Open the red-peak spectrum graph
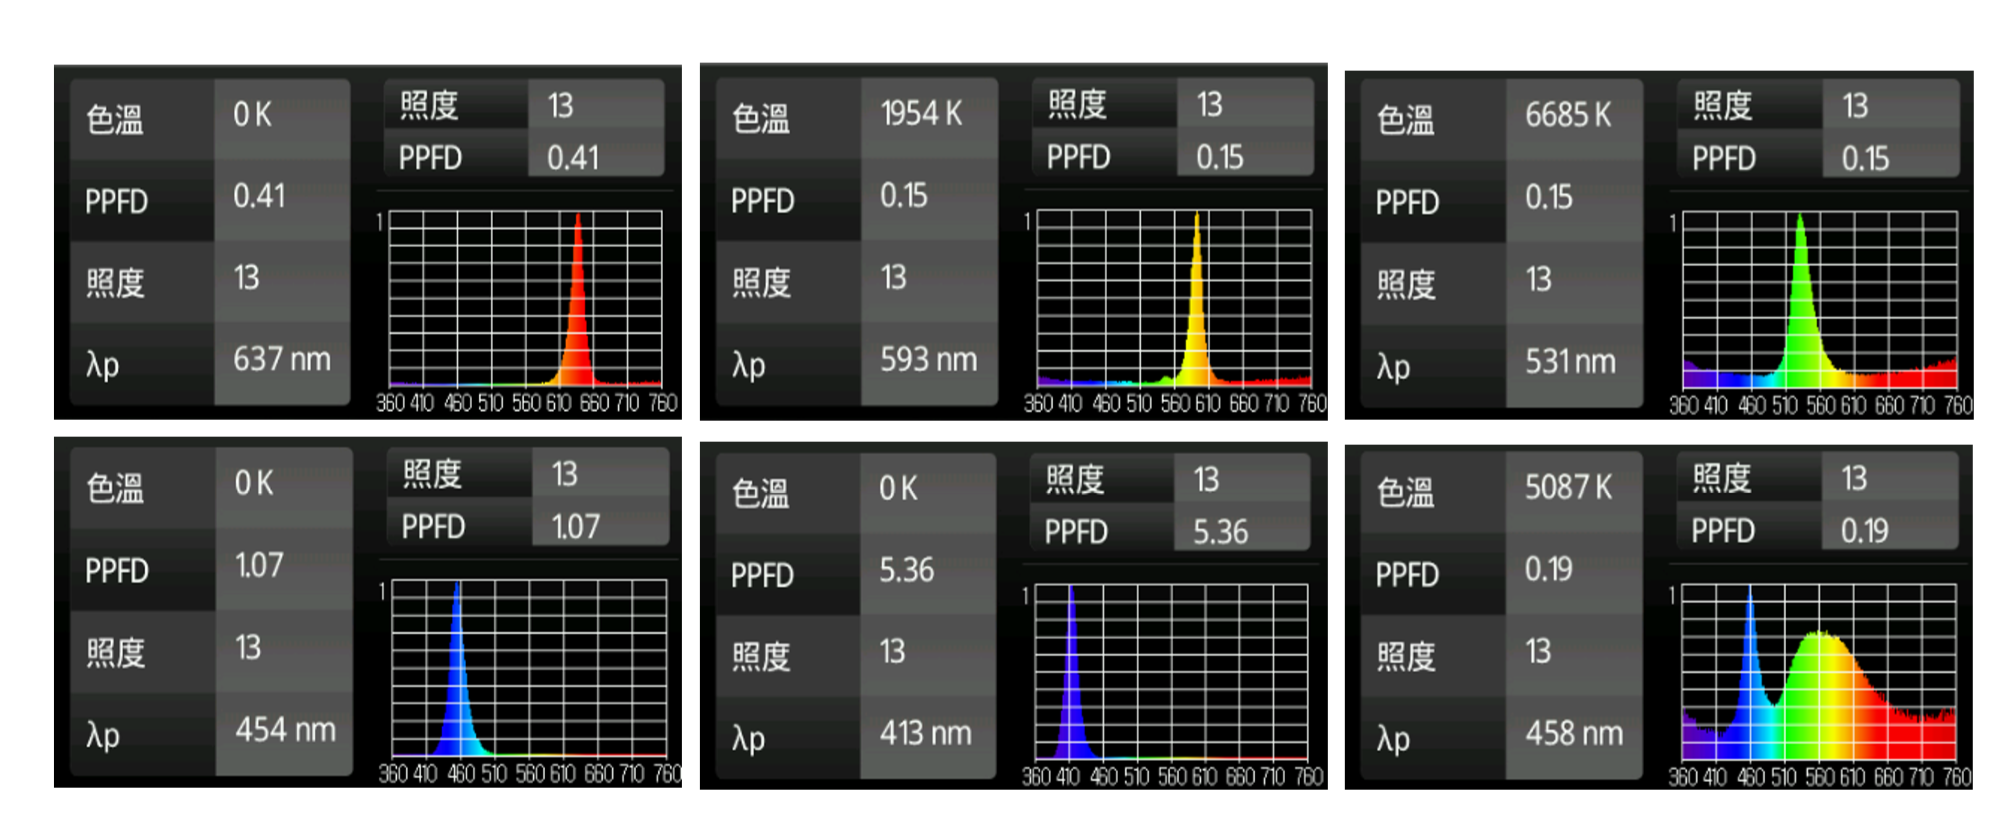The image size is (2016, 820). [x=526, y=299]
